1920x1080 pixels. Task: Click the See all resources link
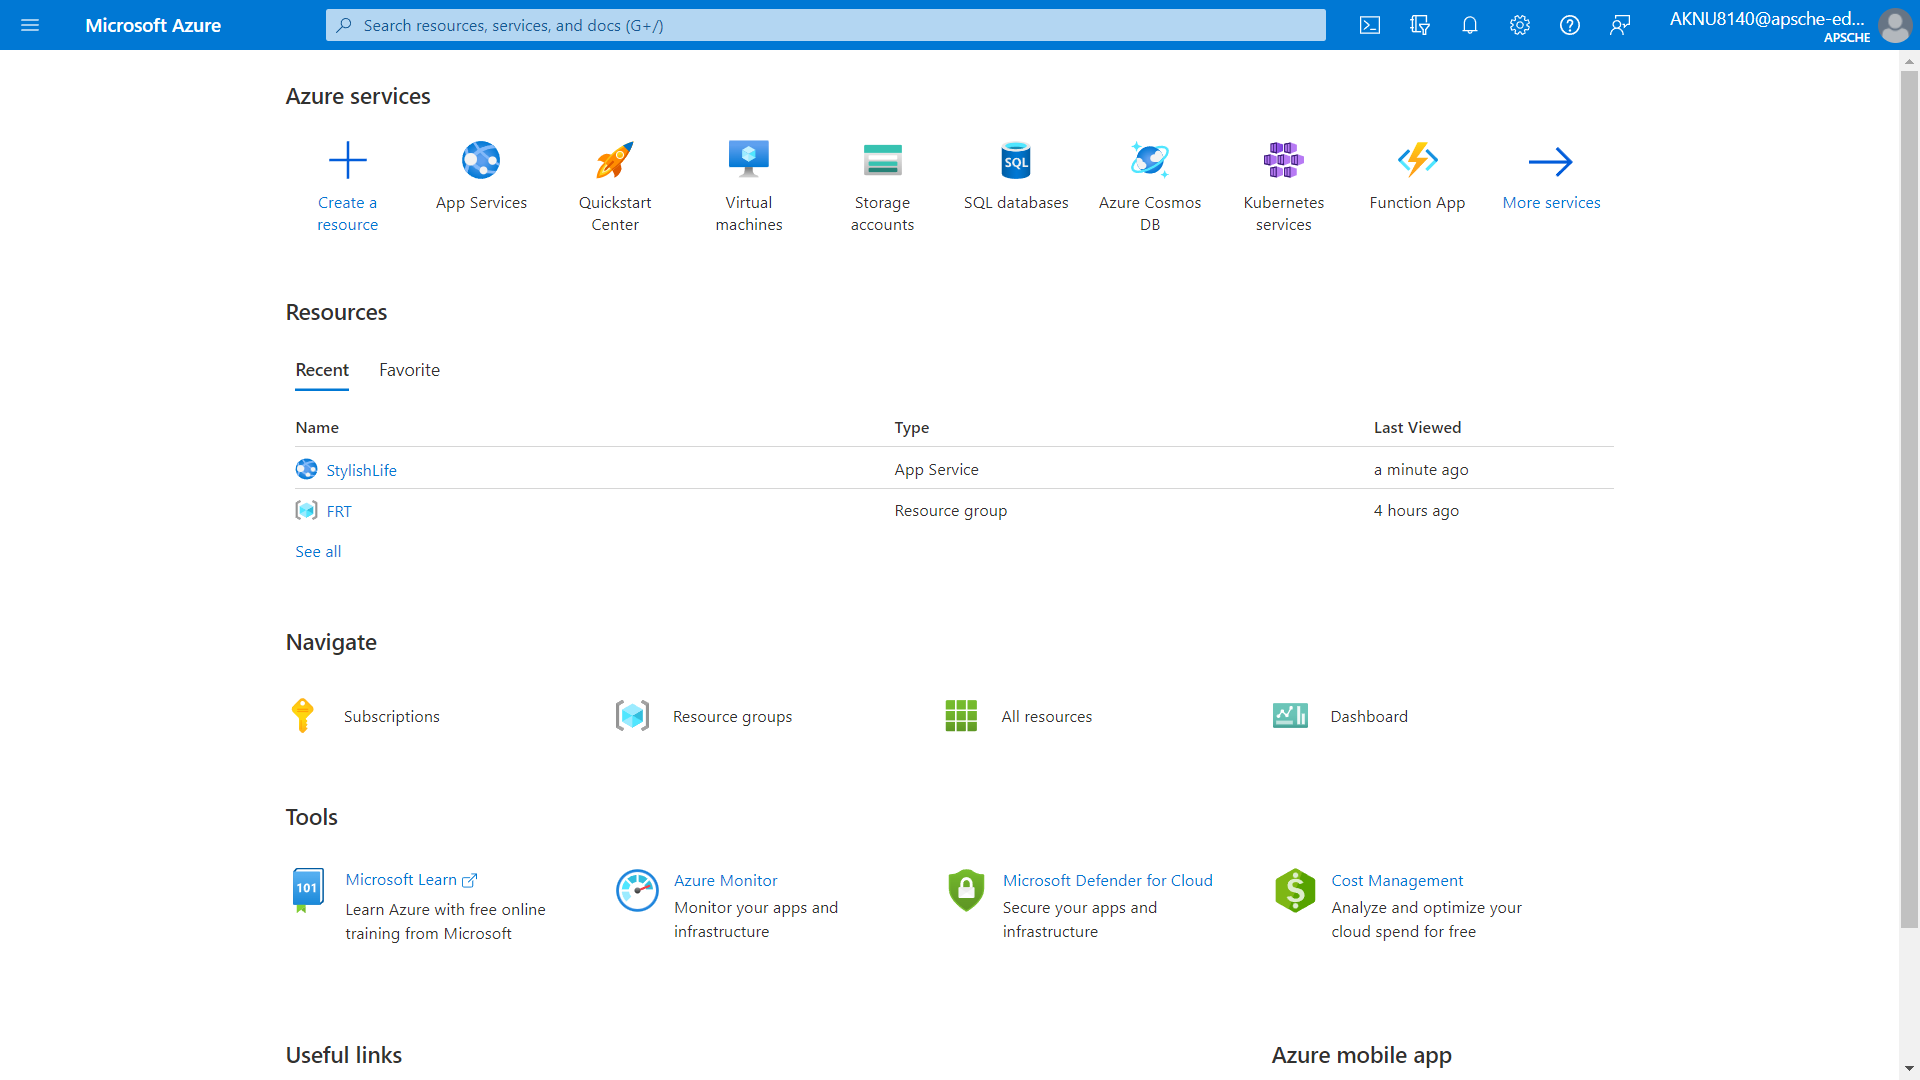click(x=318, y=552)
